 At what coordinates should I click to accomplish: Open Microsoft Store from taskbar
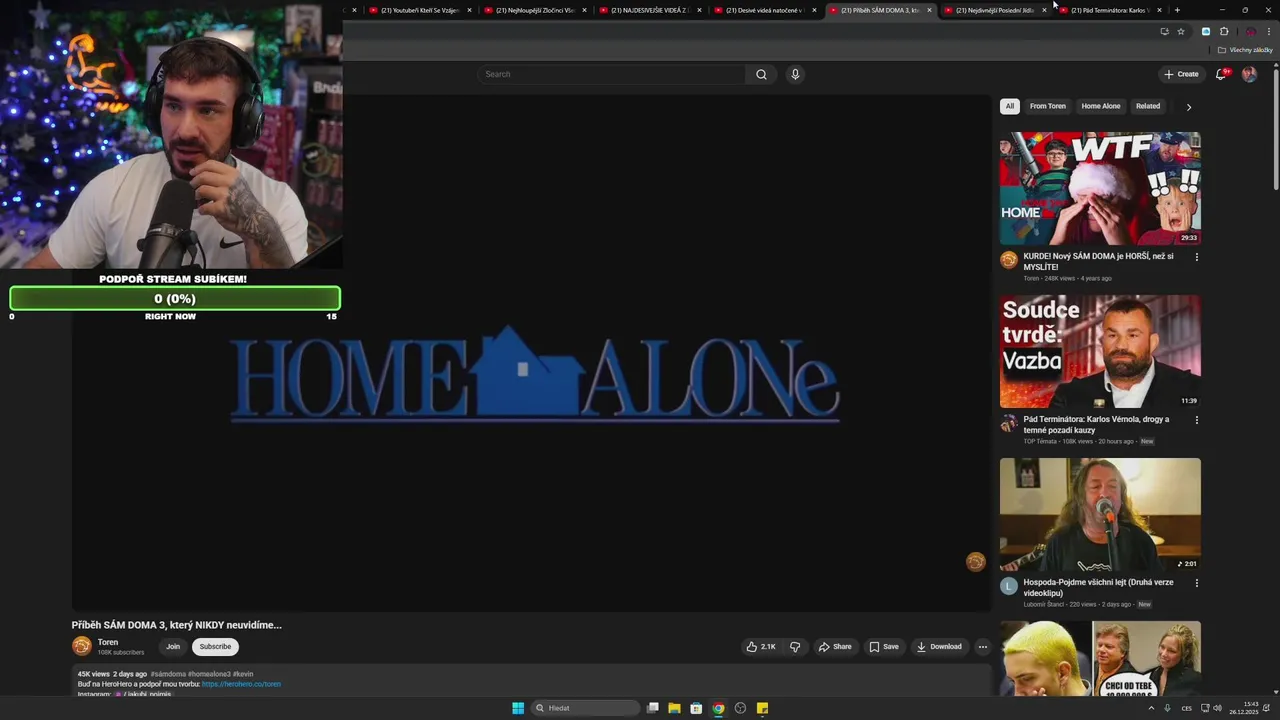click(x=696, y=708)
